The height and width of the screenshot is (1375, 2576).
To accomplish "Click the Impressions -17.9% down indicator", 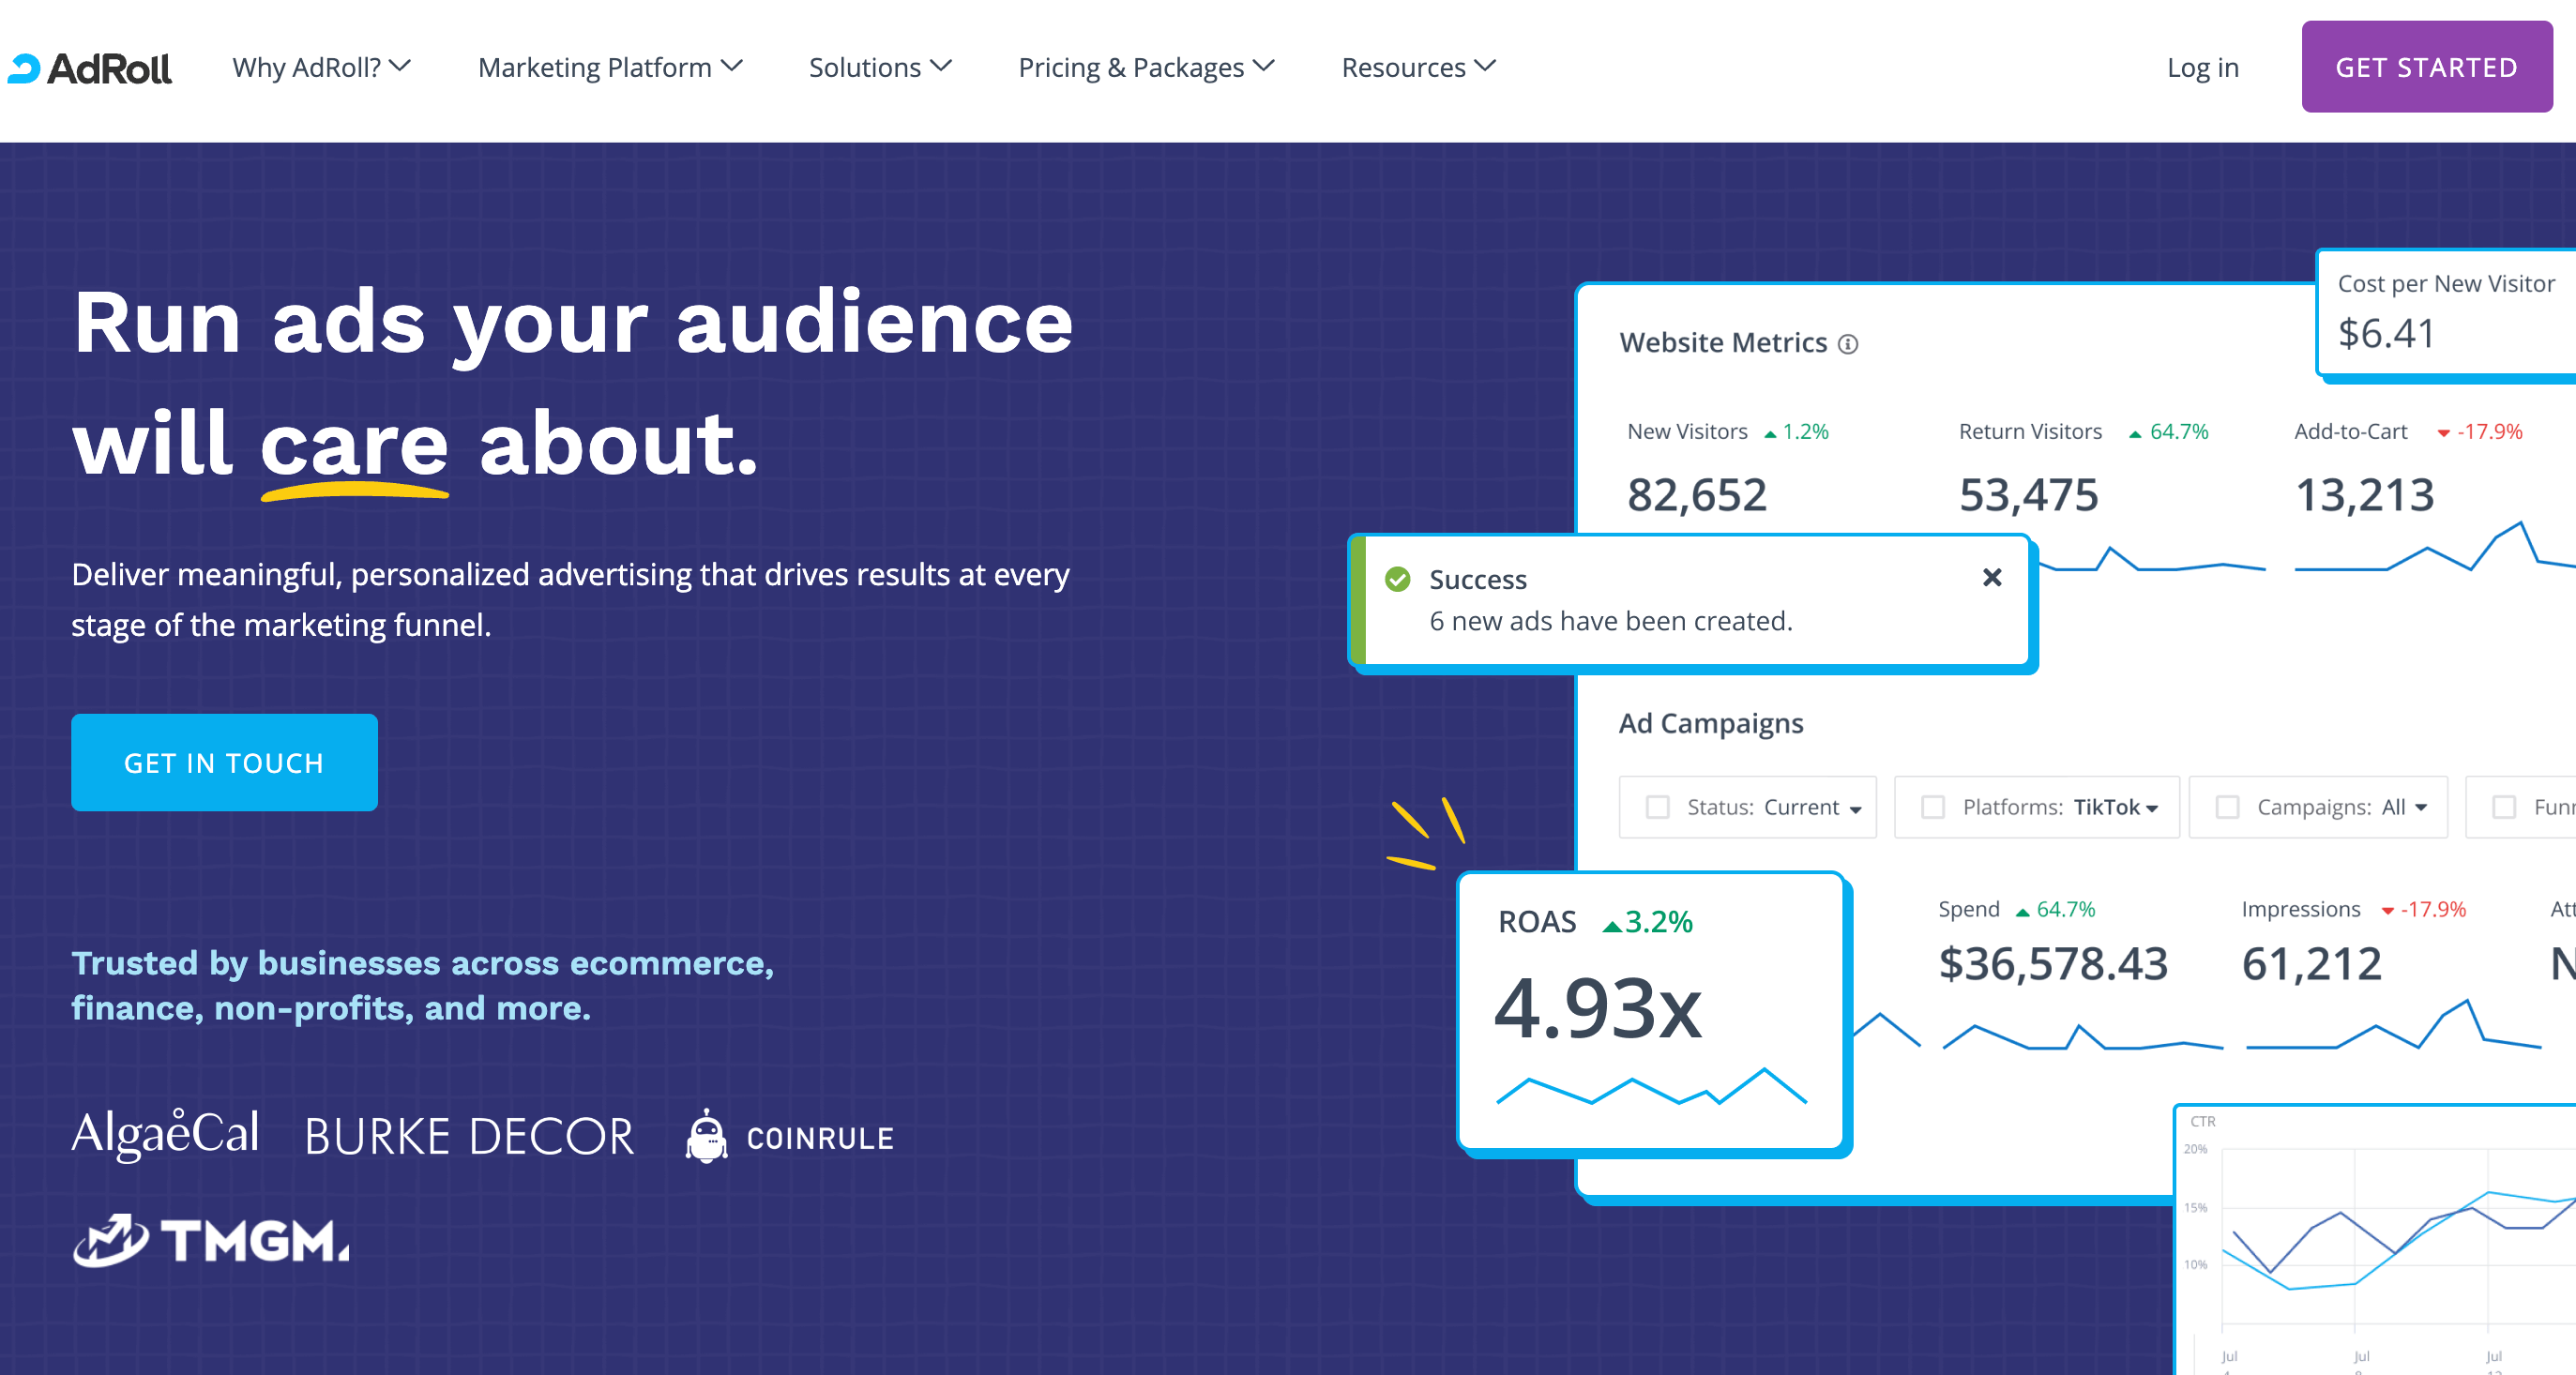I will (2423, 910).
